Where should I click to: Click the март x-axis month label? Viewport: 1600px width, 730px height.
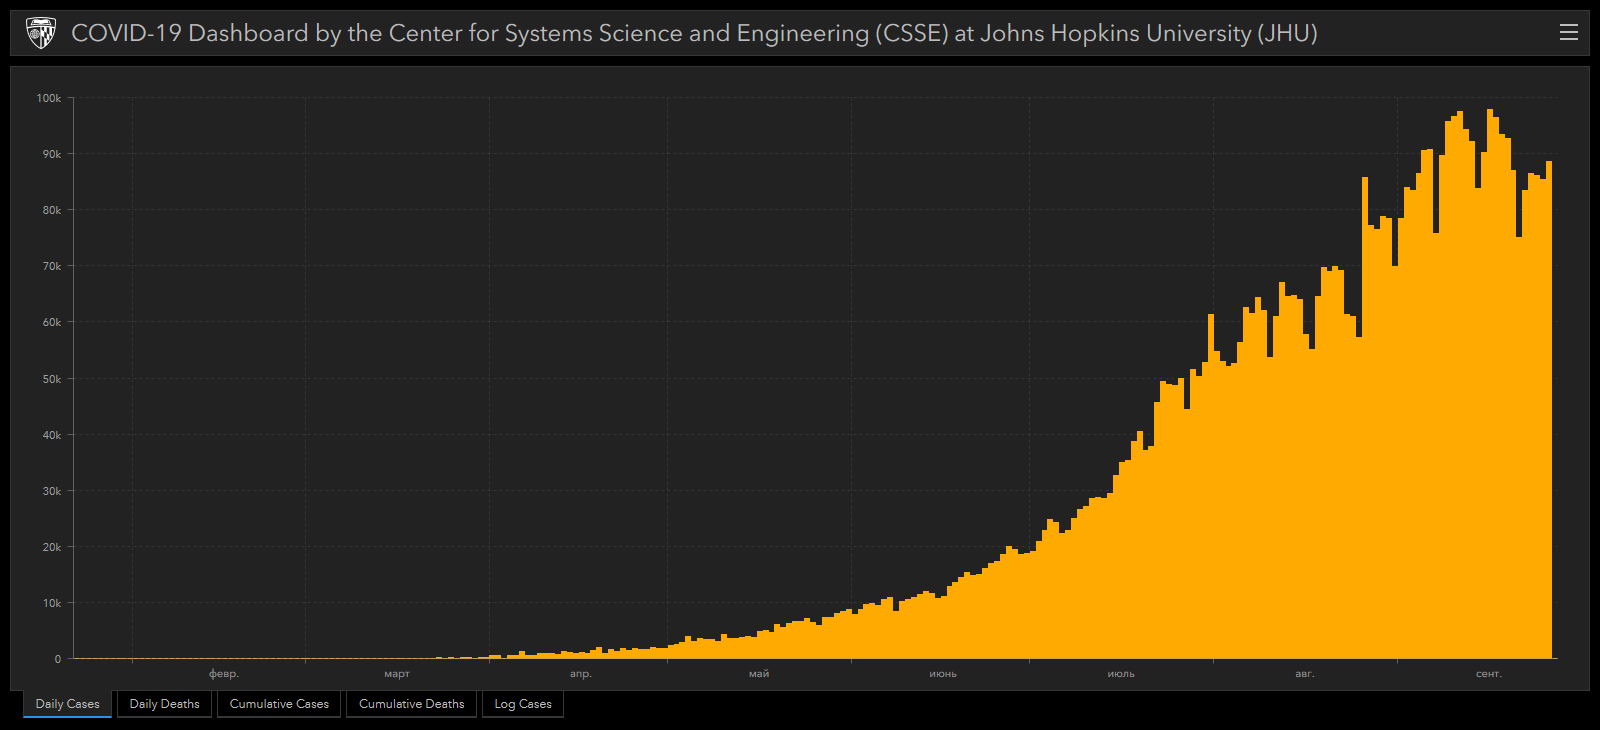397,674
